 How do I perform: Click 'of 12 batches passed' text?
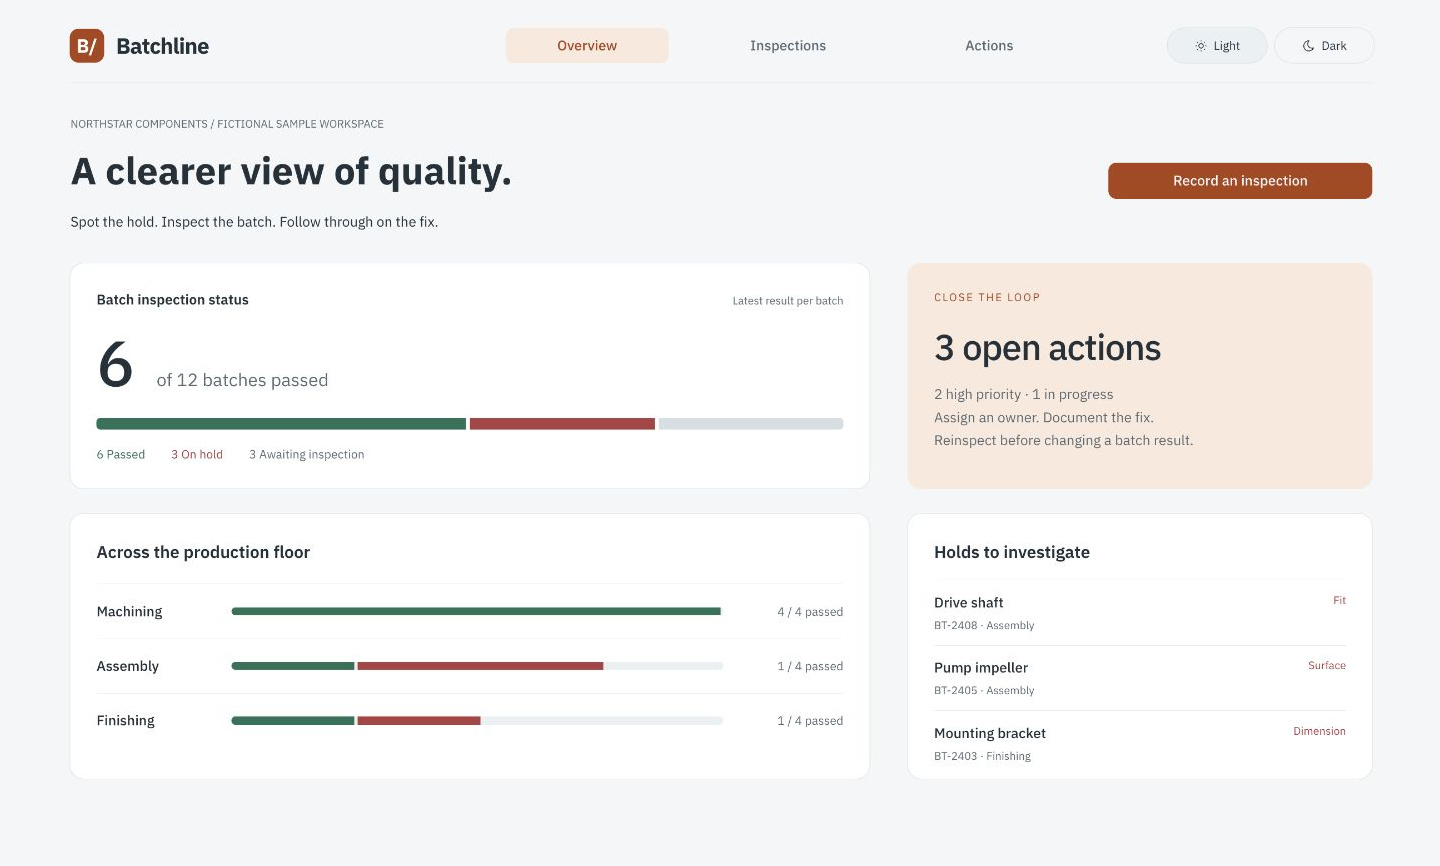point(242,381)
